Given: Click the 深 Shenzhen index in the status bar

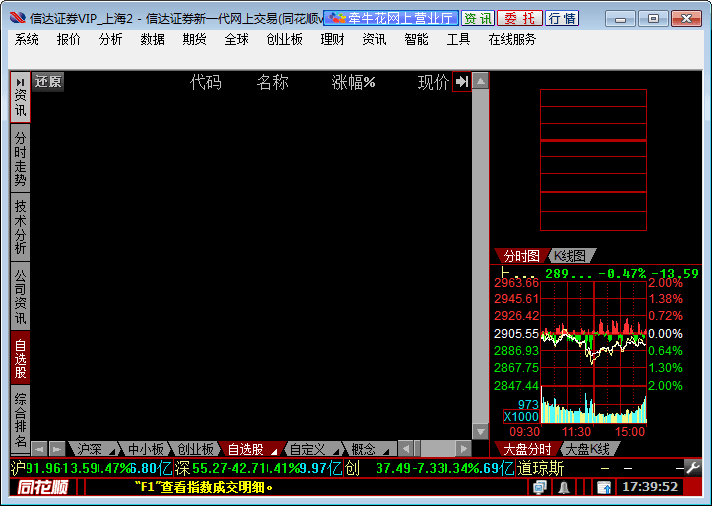Looking at the screenshot, I should tap(258, 468).
